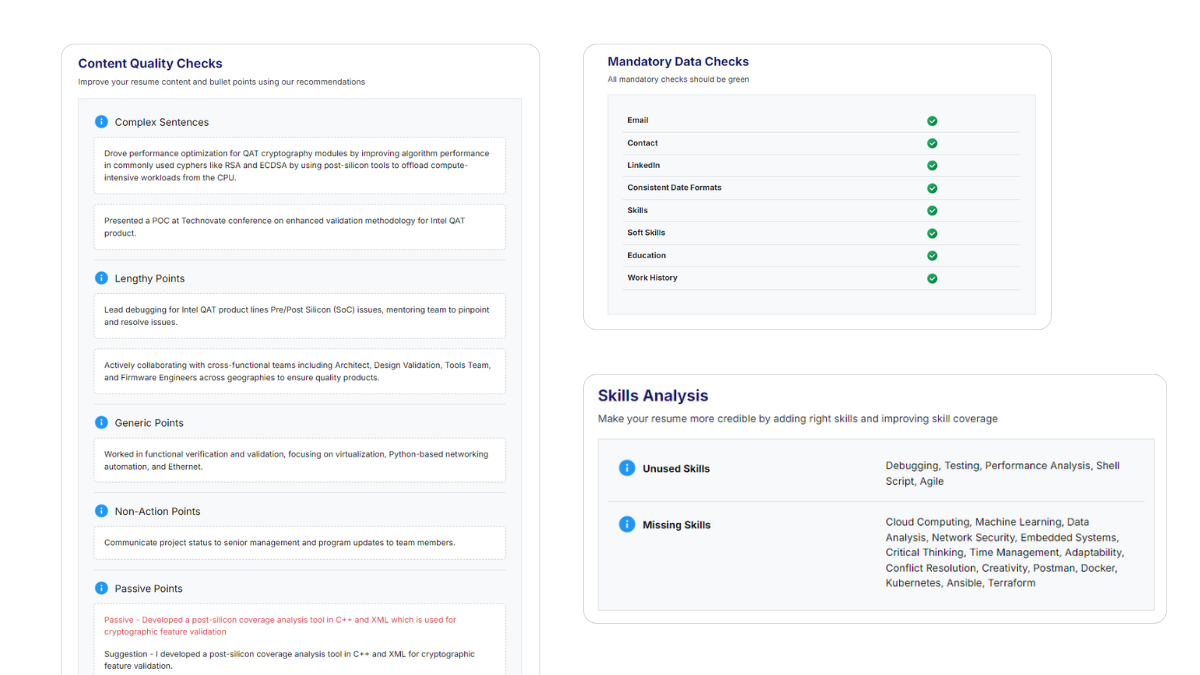
Task: Toggle the LinkedIn check status indicator
Action: [932, 165]
